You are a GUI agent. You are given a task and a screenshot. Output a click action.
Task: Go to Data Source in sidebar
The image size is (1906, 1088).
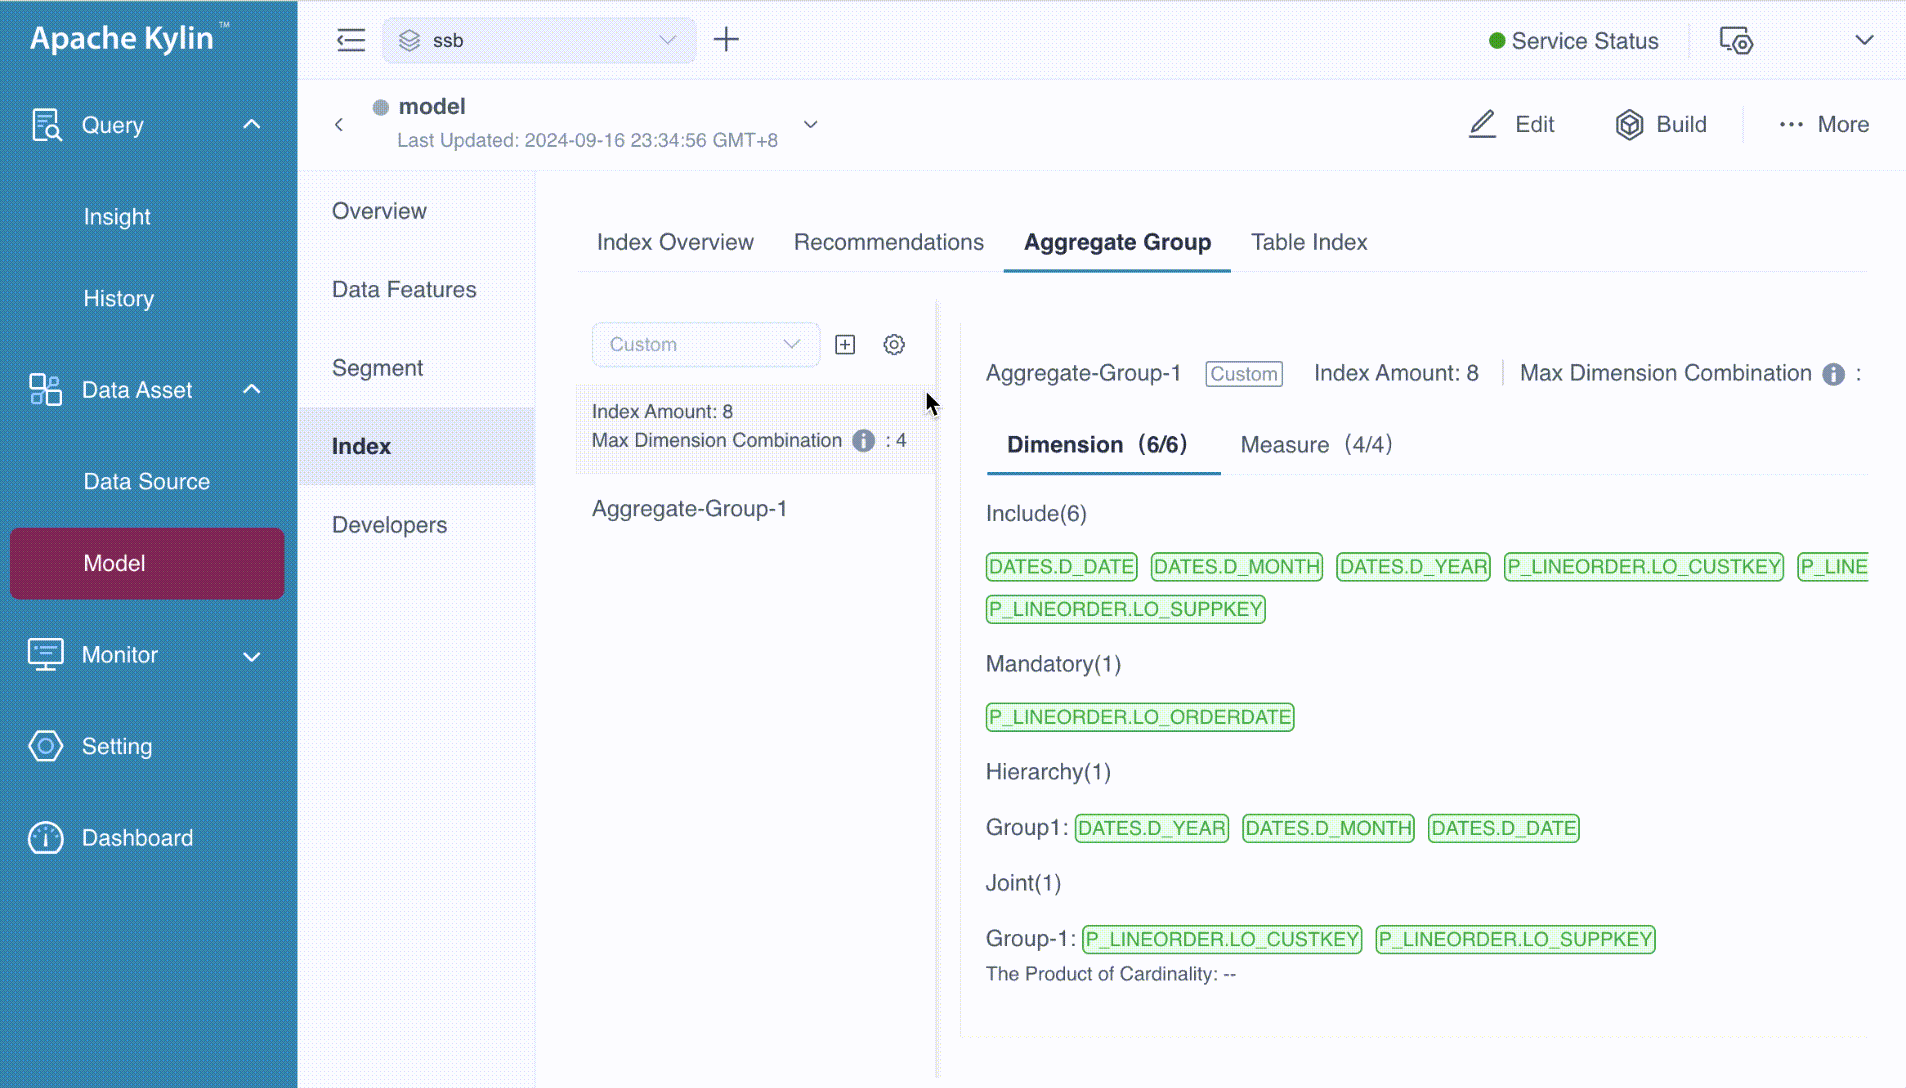pyautogui.click(x=146, y=482)
